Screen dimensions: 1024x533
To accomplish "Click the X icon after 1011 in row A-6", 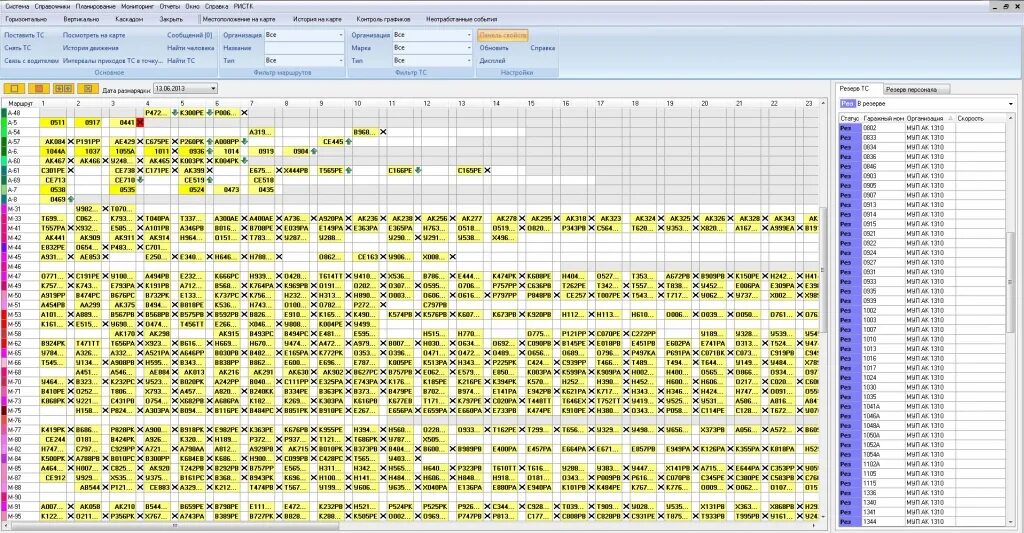I will [174, 152].
